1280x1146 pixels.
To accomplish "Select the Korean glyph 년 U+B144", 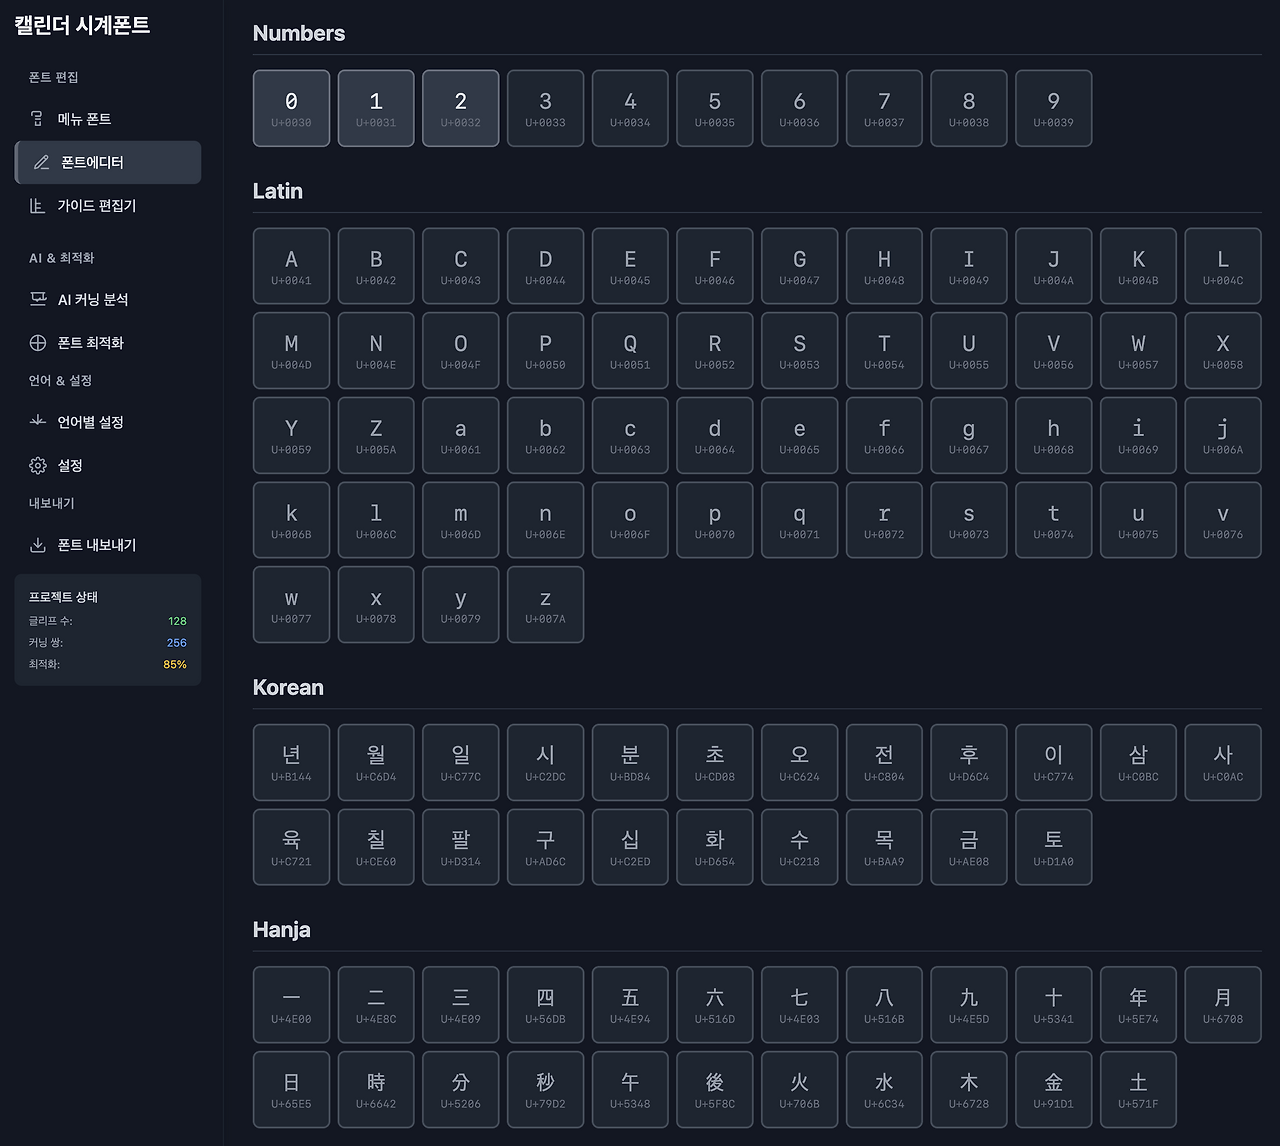I will pos(291,762).
